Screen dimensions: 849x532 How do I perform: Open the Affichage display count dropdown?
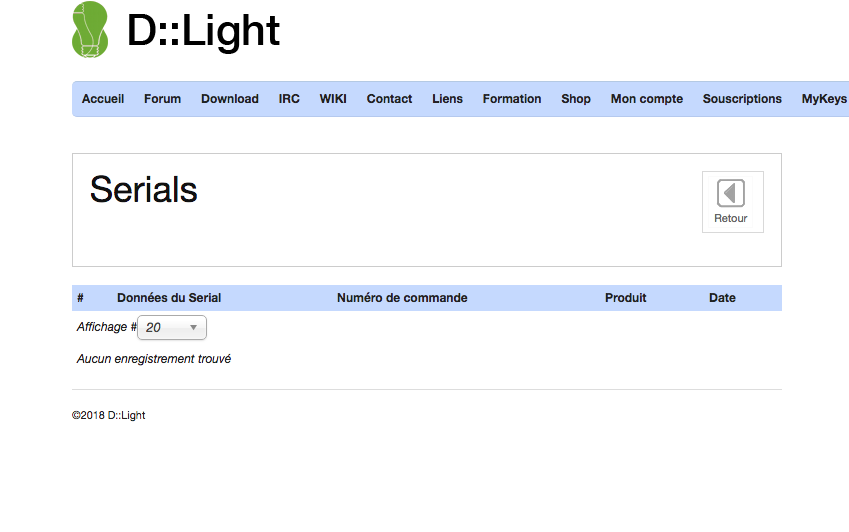click(172, 327)
